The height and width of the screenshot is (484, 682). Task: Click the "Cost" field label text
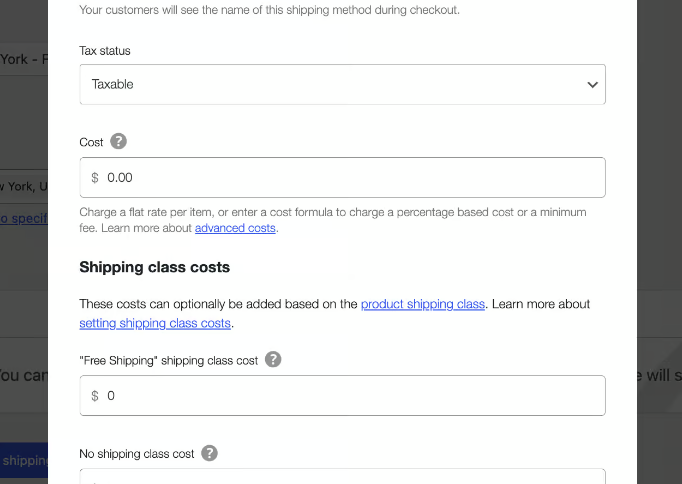point(91,142)
